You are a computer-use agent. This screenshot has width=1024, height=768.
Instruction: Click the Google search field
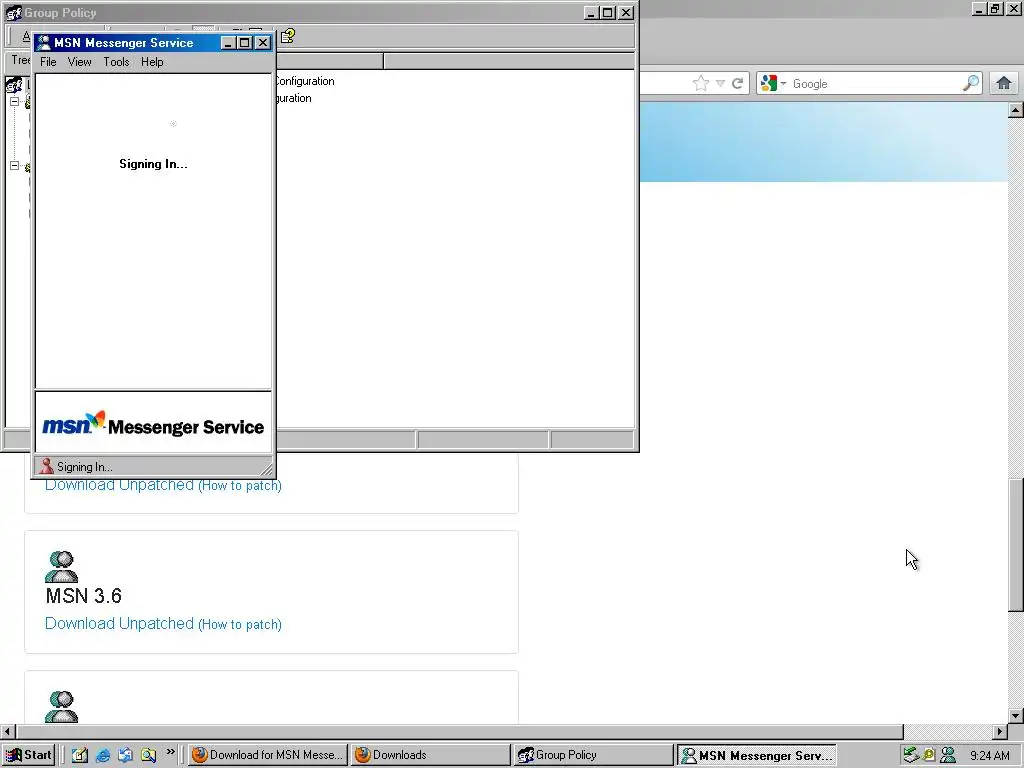tap(875, 84)
